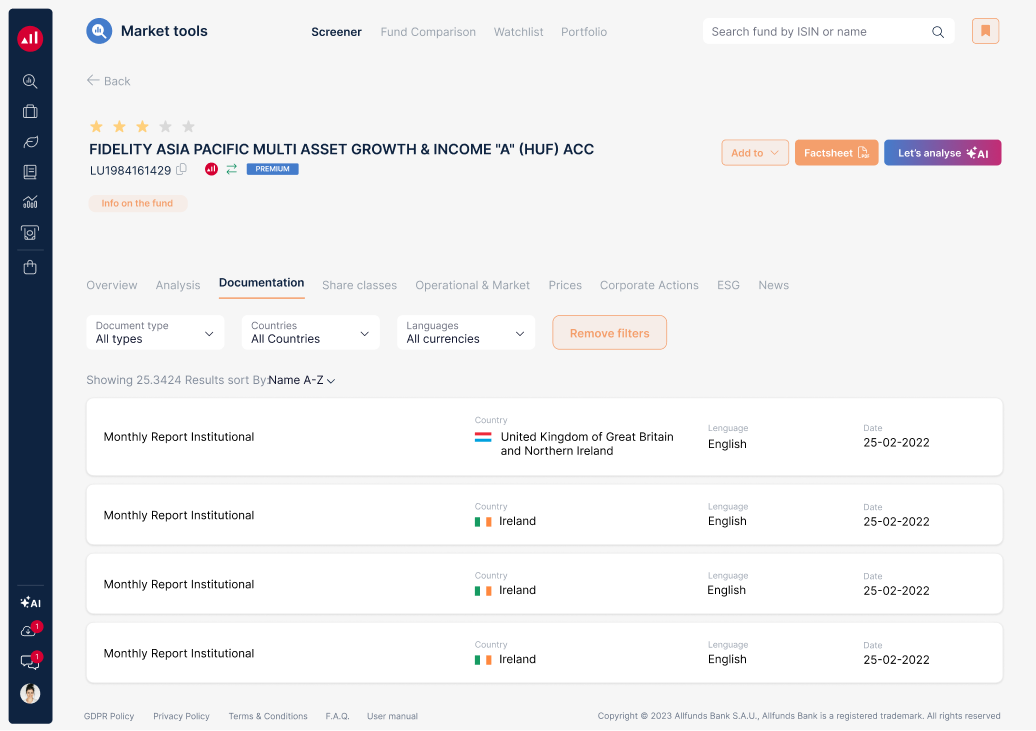Image resolution: width=1036 pixels, height=731 pixels.
Task: Open Fund Comparison nav item
Action: point(428,32)
